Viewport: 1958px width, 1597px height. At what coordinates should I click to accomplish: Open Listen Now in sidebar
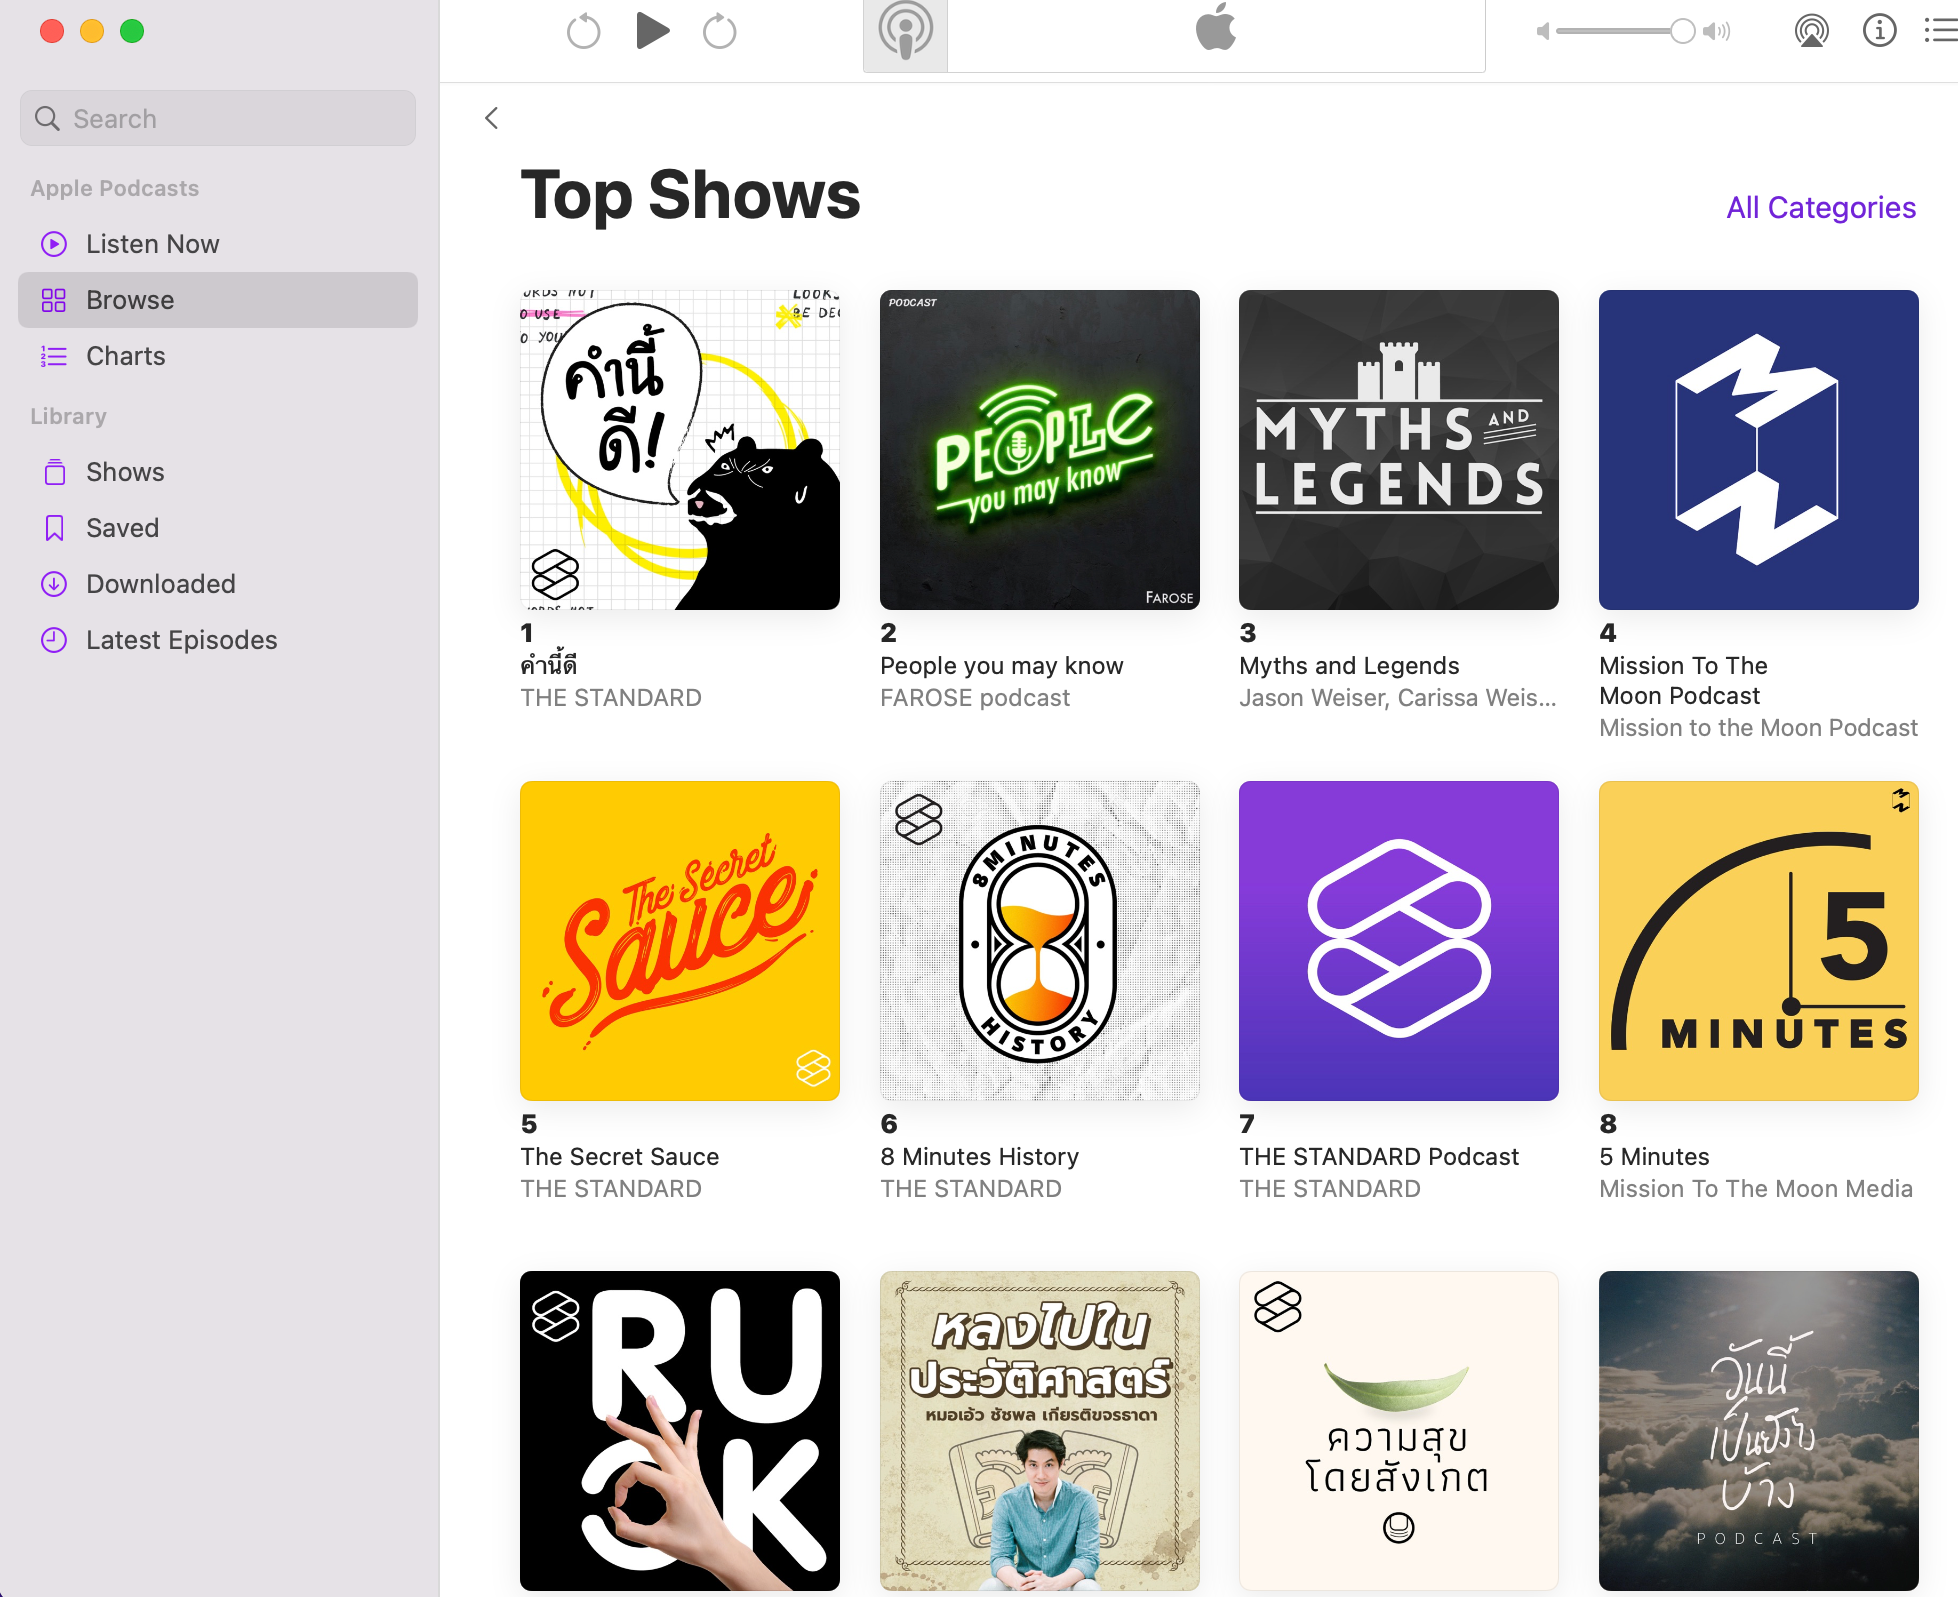point(152,244)
